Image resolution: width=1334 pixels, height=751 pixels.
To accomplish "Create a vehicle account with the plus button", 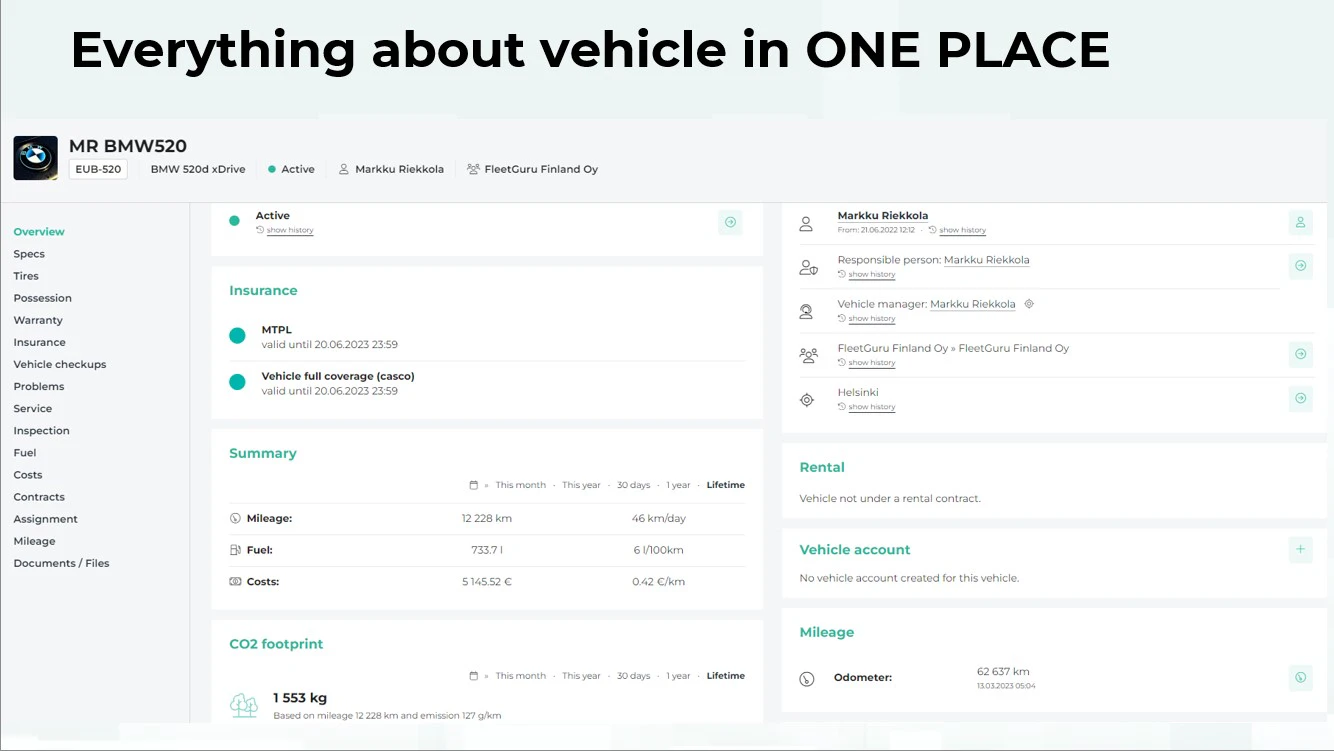I will 1300,549.
